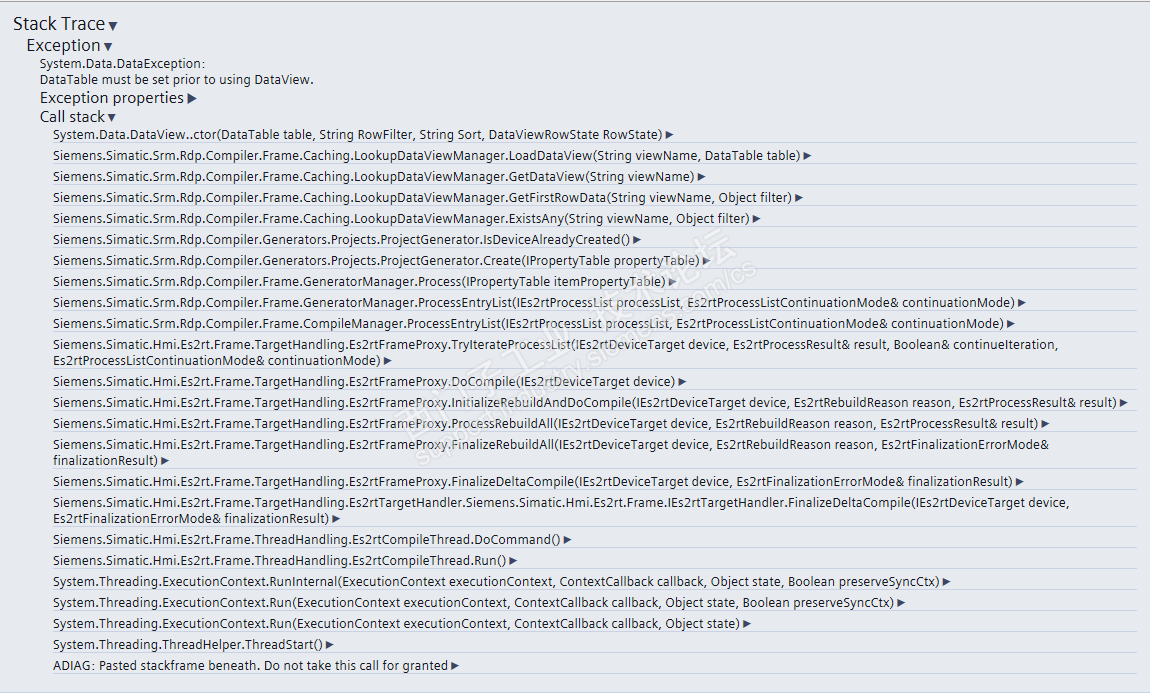Select the FinalizeDeltaCompile Es2rtFrameProxy frame row
1150x693 pixels.
coord(532,482)
